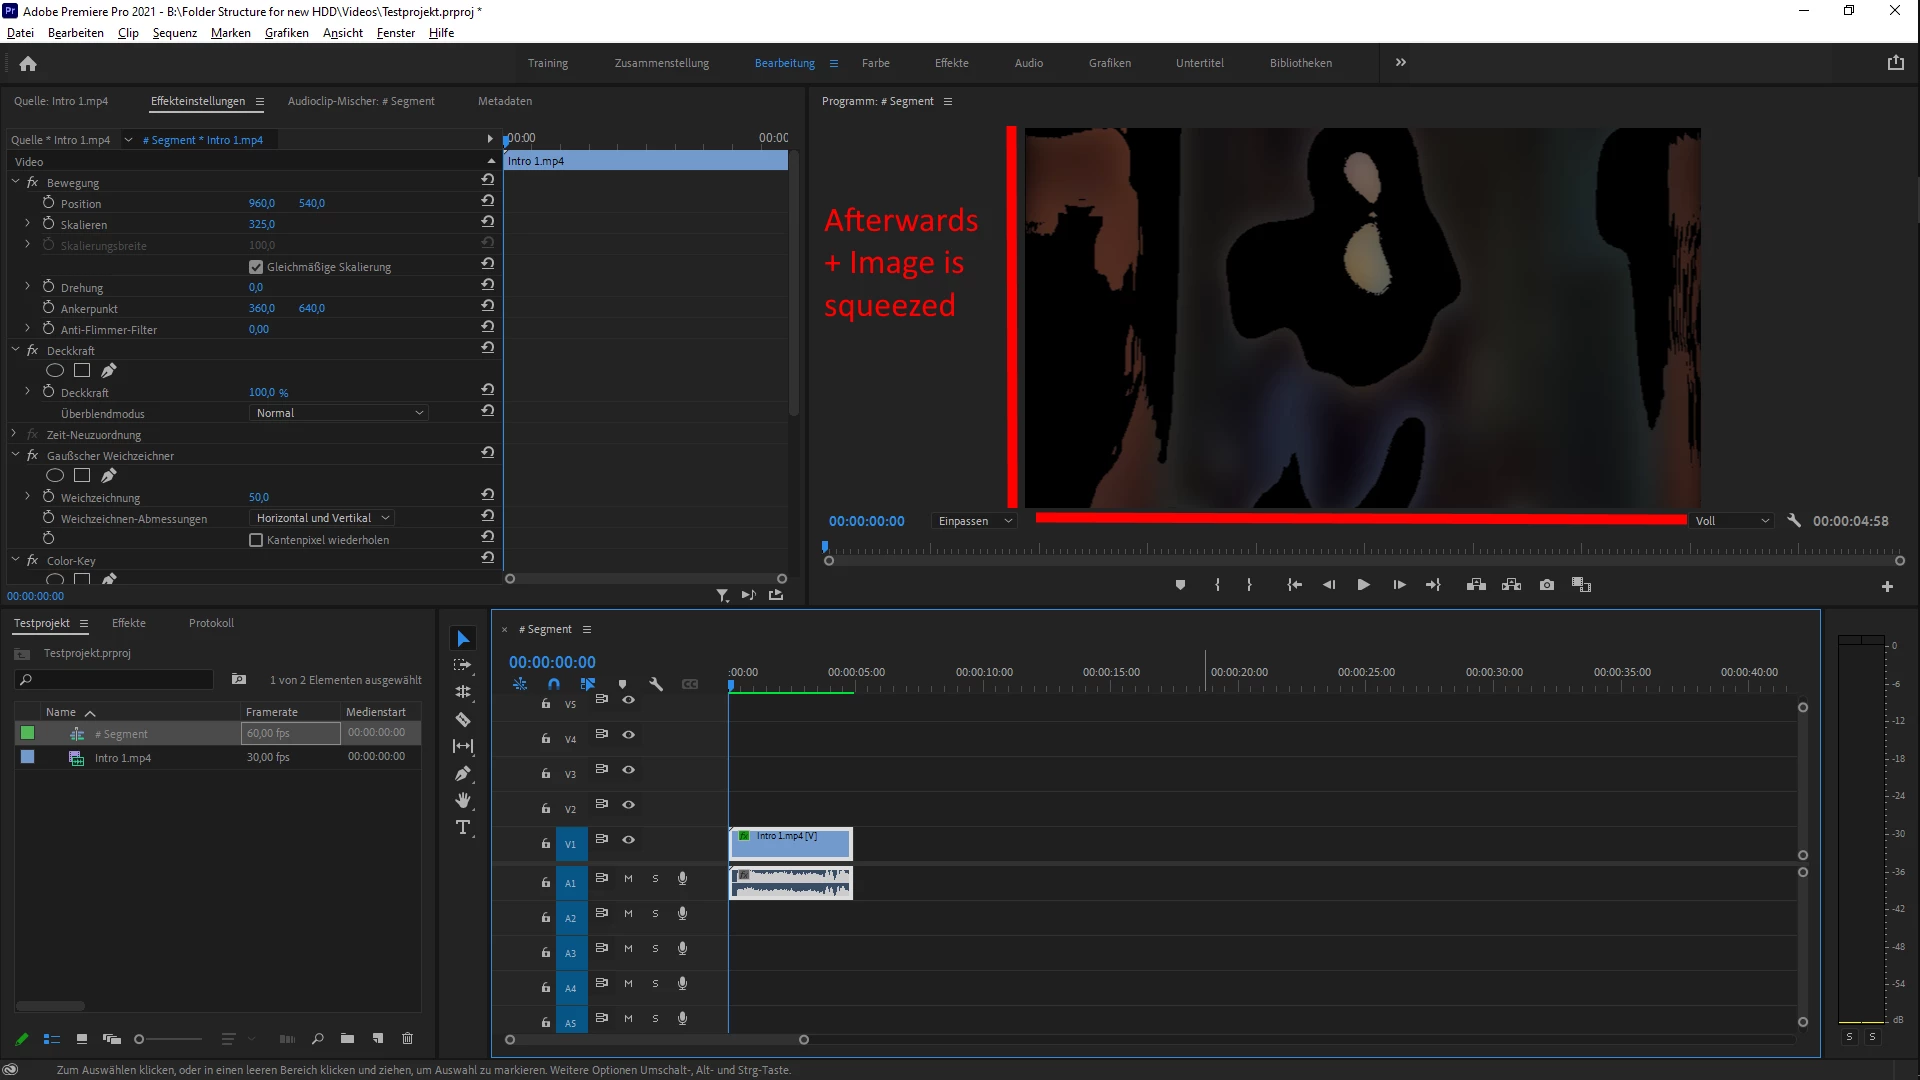Collapse the Bewegung effect section

click(16, 183)
